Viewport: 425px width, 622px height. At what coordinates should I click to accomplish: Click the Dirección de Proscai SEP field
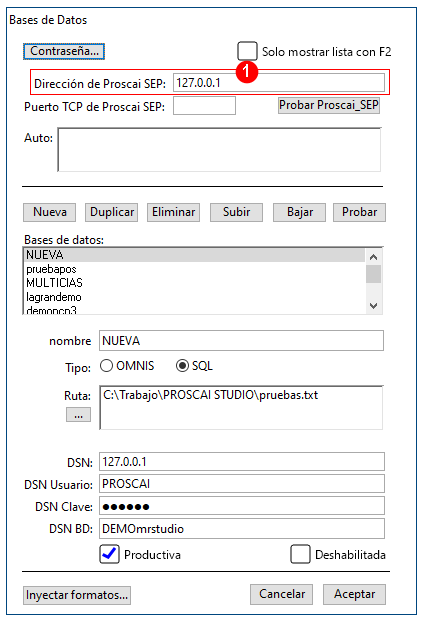pyautogui.click(x=279, y=83)
